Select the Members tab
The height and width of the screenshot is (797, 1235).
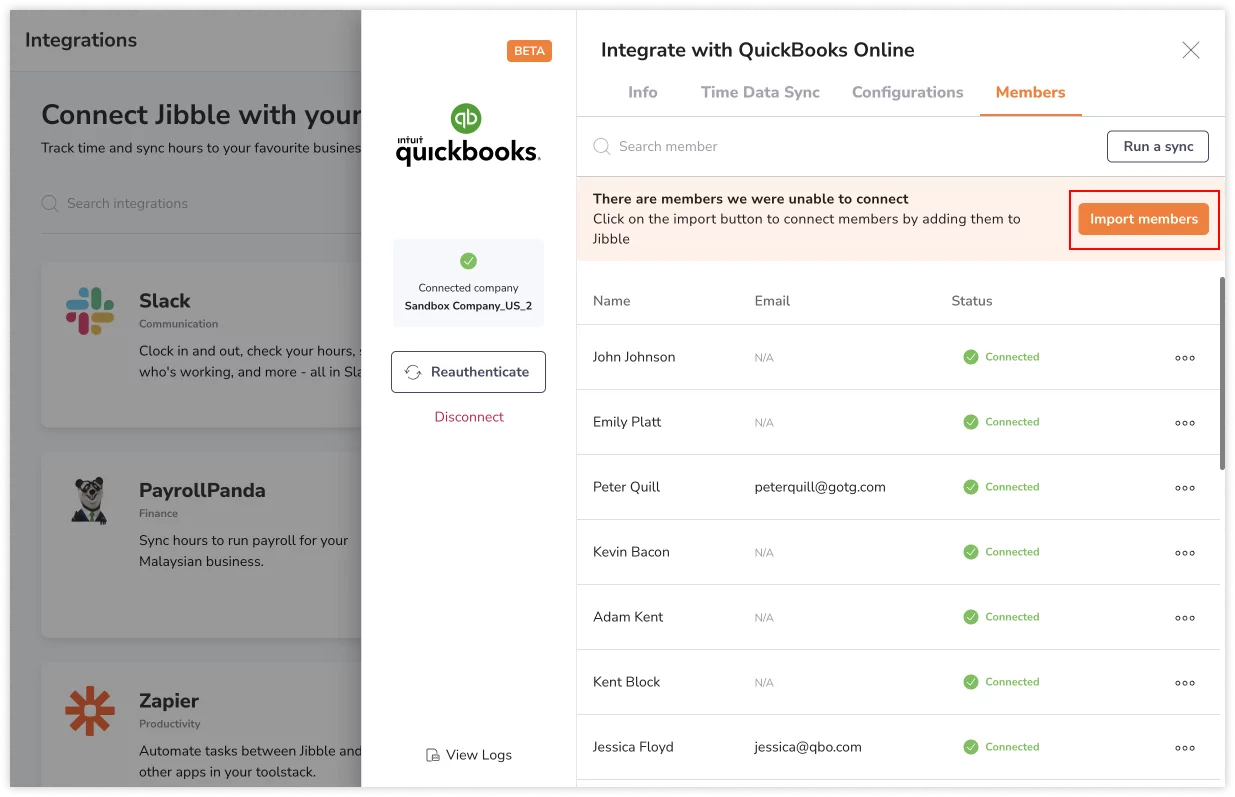tap(1031, 92)
